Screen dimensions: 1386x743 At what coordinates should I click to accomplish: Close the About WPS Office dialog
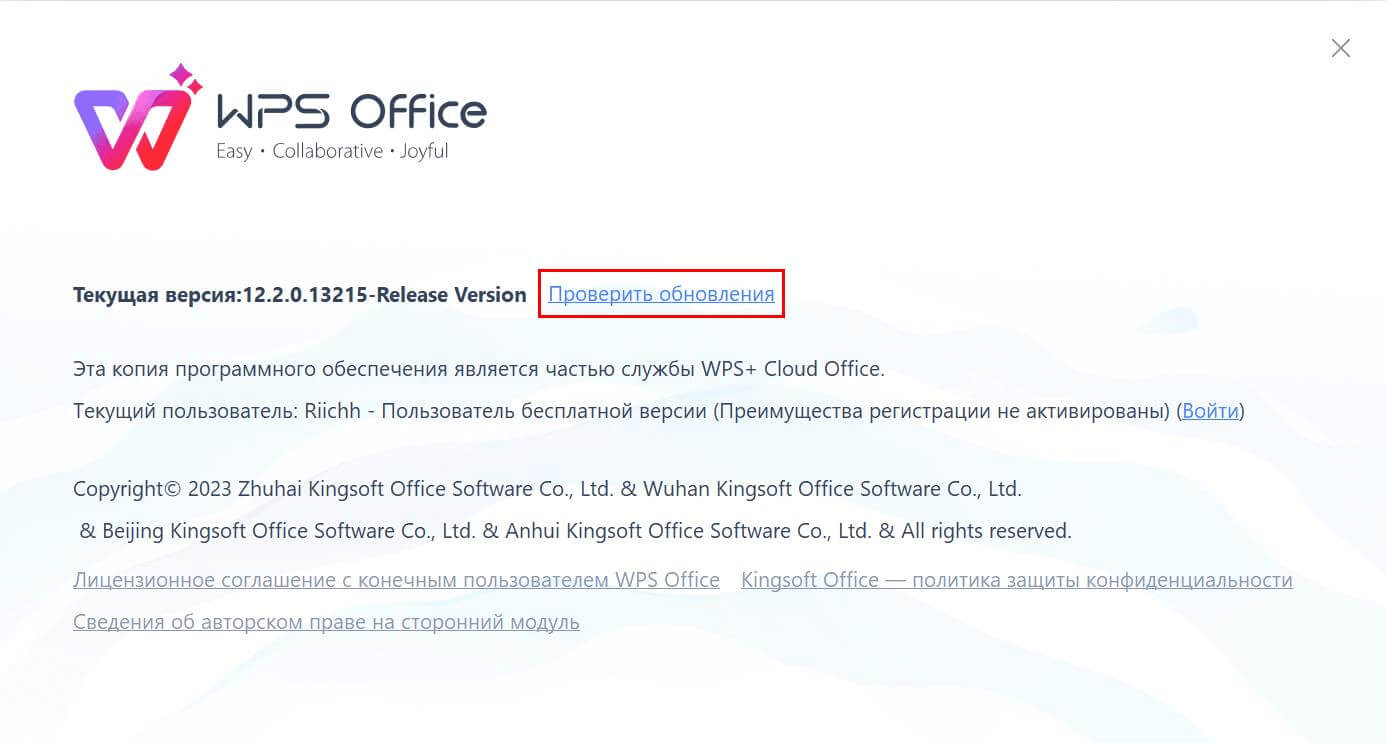click(1341, 48)
